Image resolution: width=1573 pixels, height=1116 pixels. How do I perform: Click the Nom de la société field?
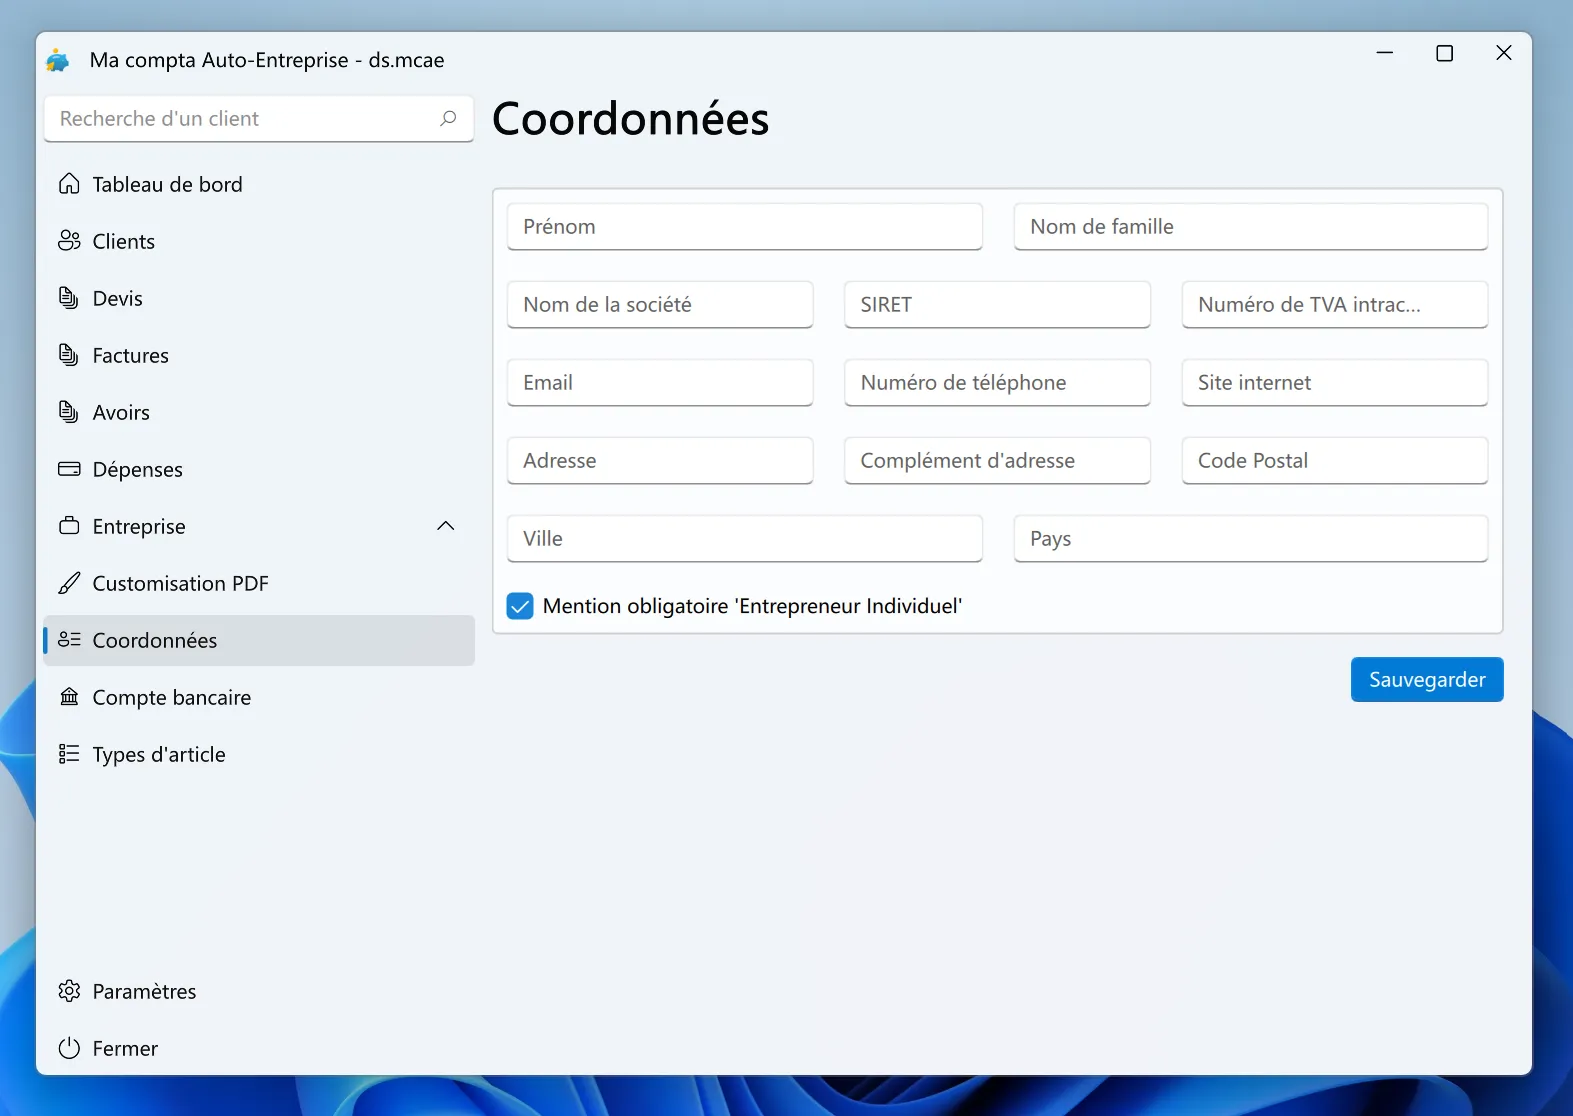coord(660,304)
